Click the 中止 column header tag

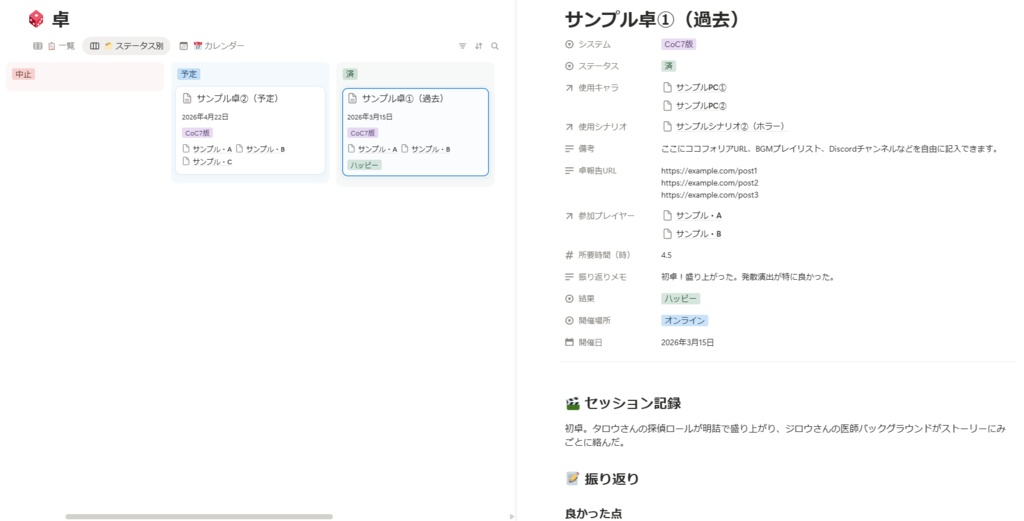(23, 74)
